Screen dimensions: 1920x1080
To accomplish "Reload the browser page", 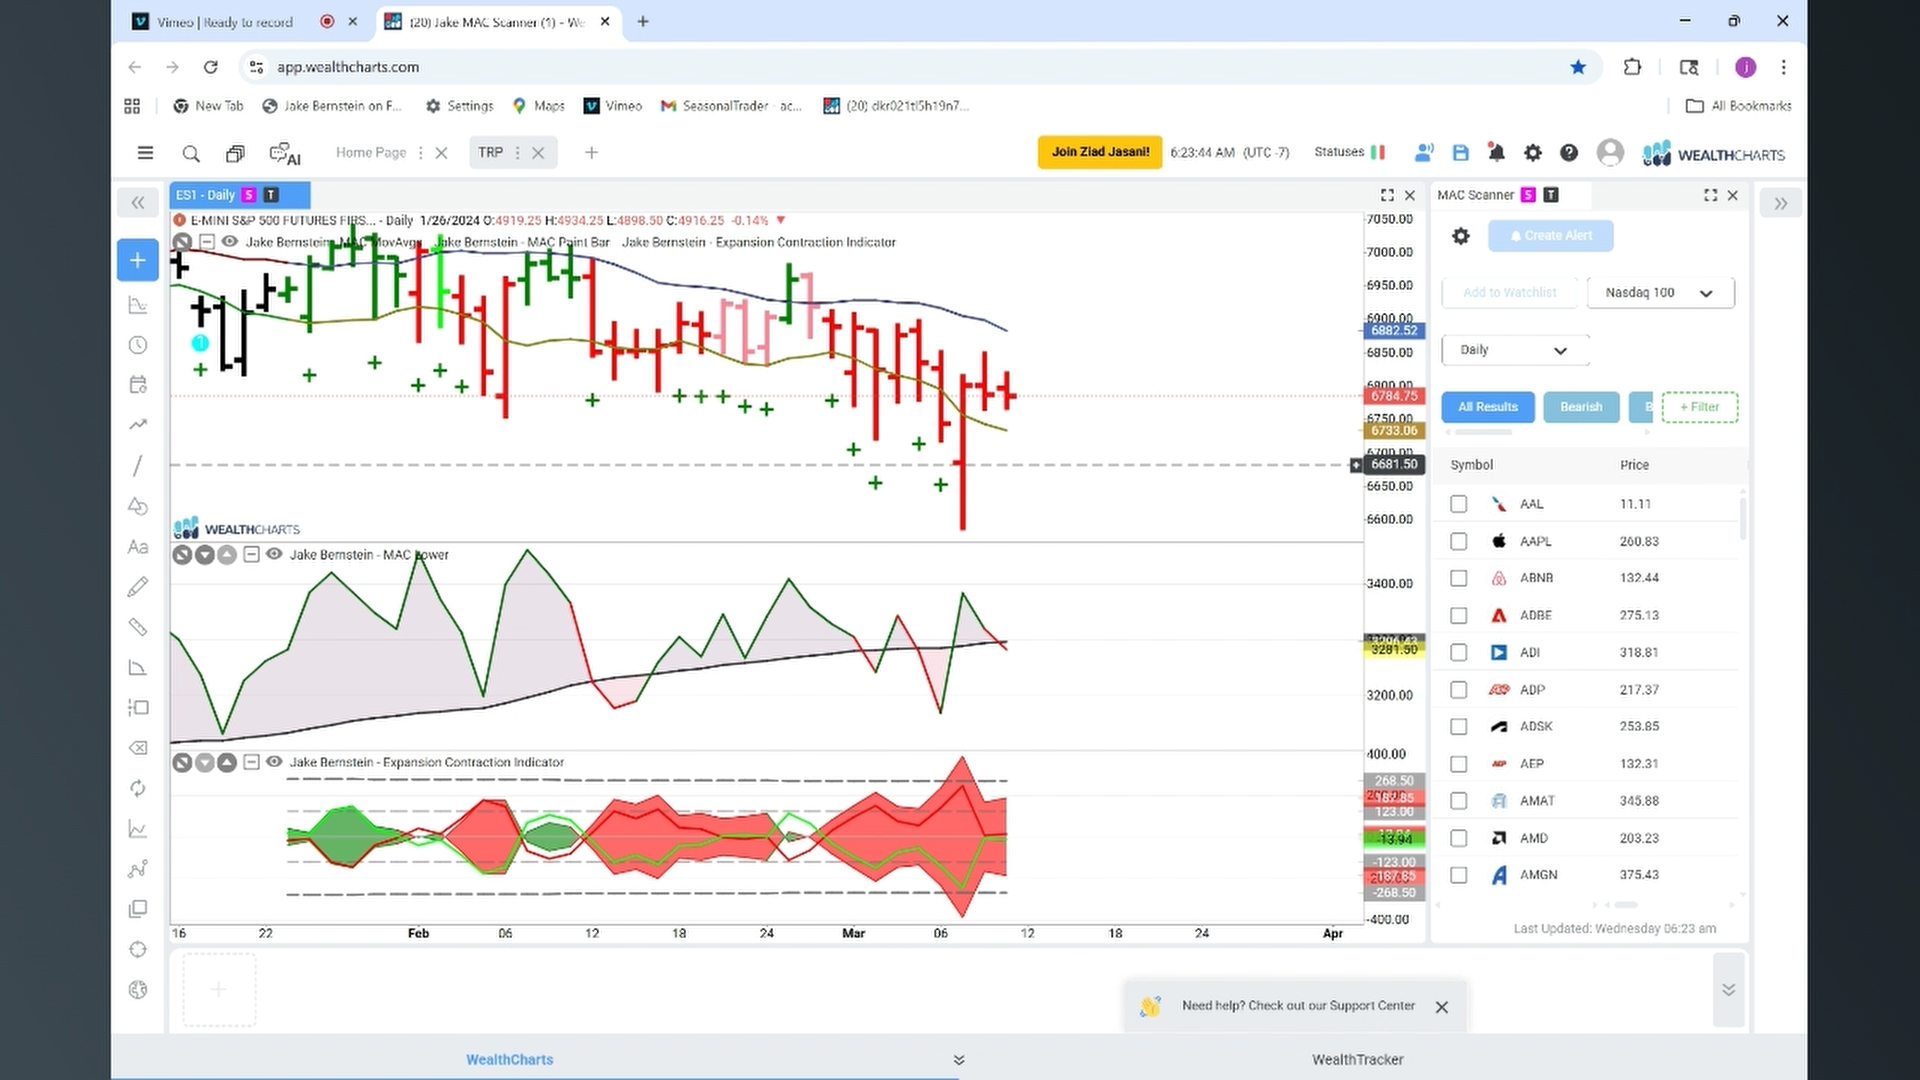I will 210,67.
